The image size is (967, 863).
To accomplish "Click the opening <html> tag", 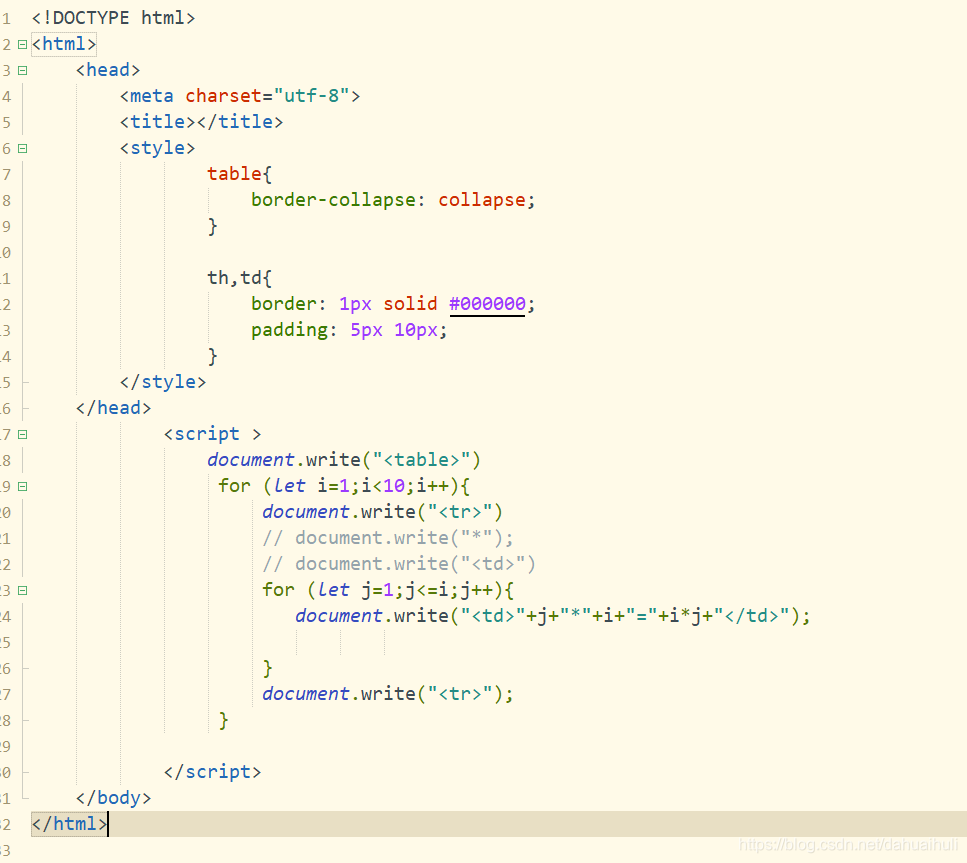I will (64, 44).
